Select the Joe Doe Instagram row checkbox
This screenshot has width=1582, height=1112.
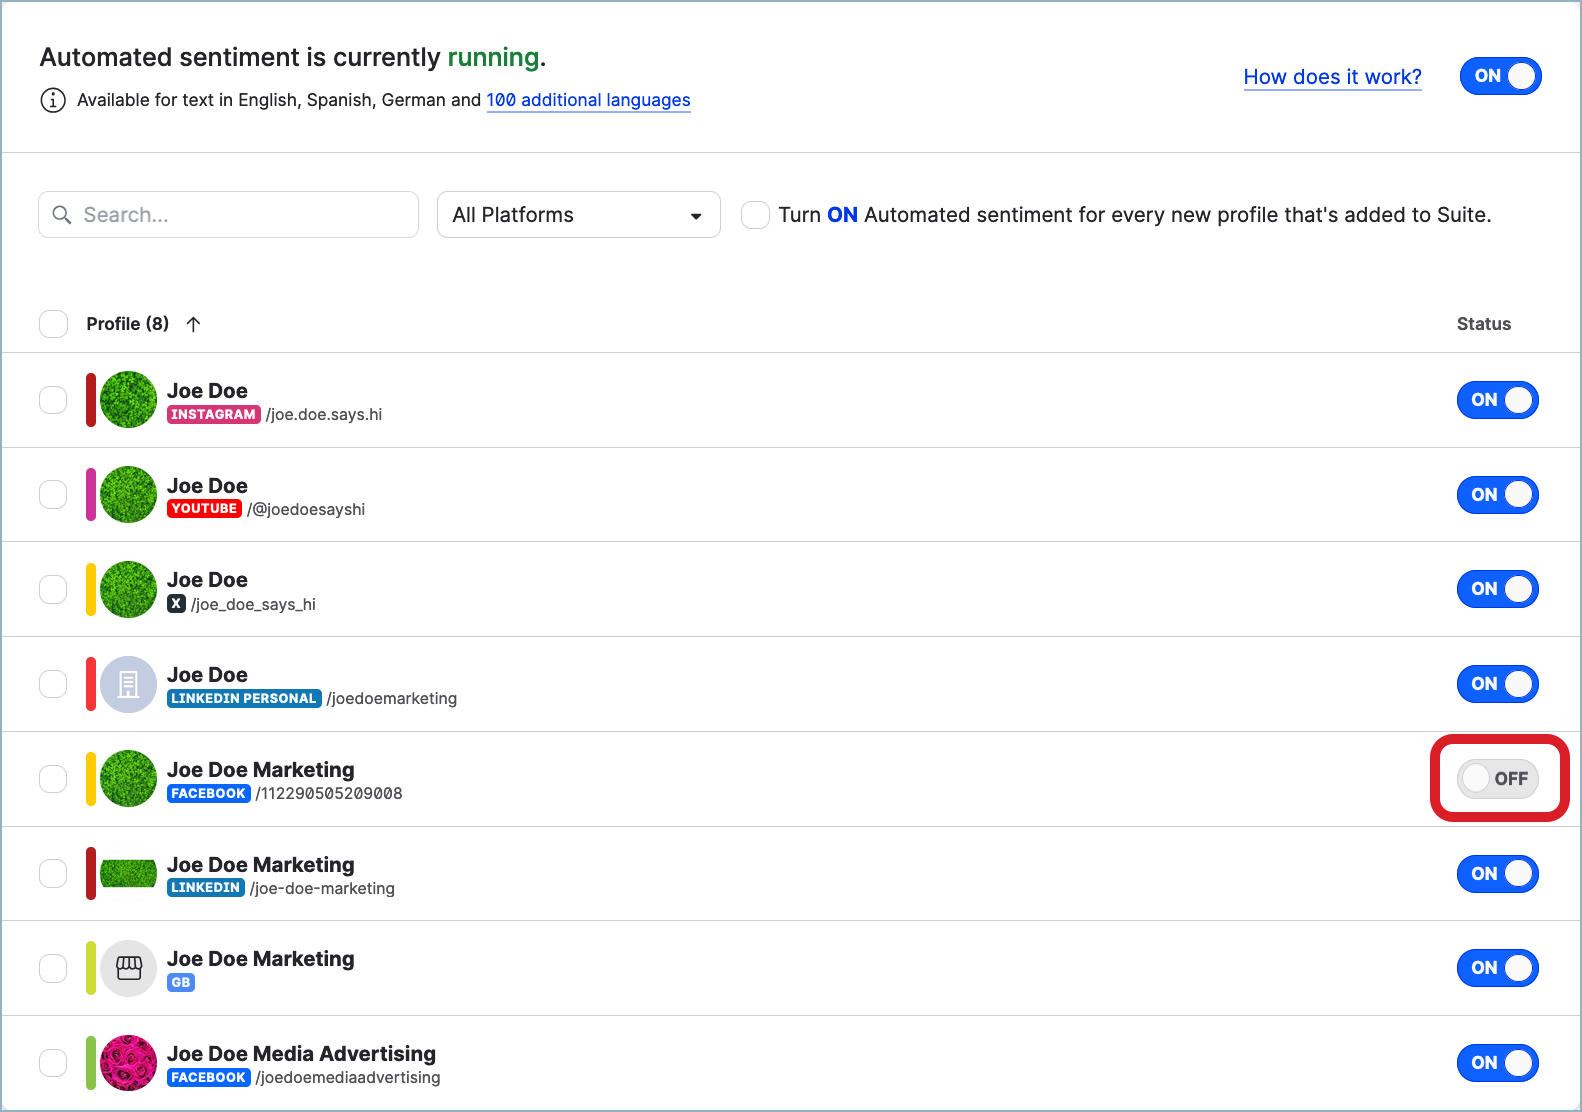click(x=53, y=400)
